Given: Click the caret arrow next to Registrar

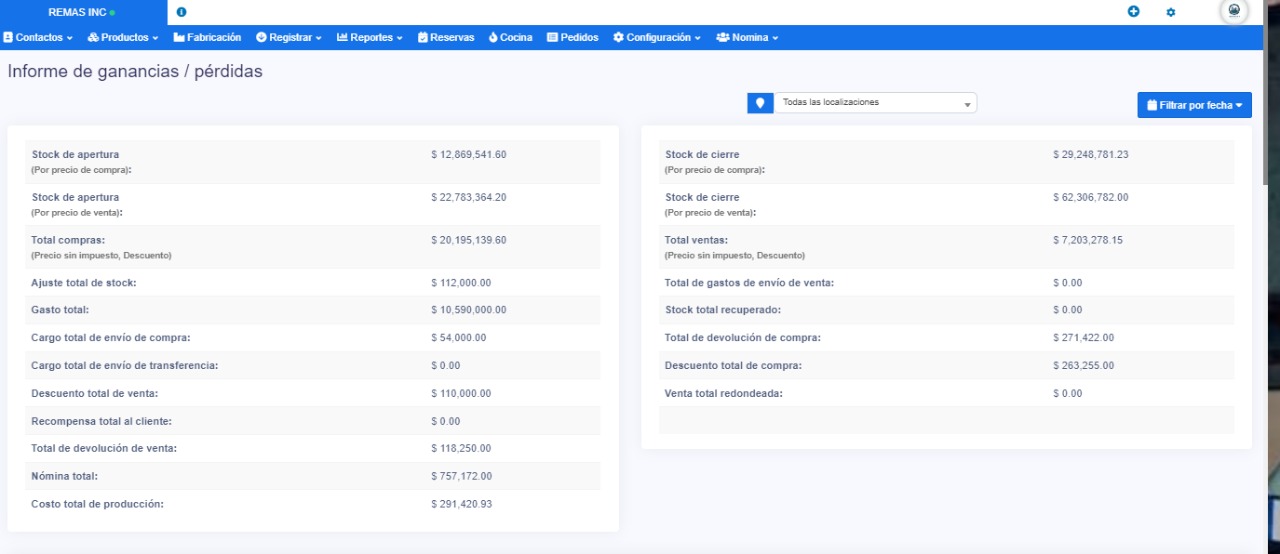Looking at the screenshot, I should pos(318,38).
